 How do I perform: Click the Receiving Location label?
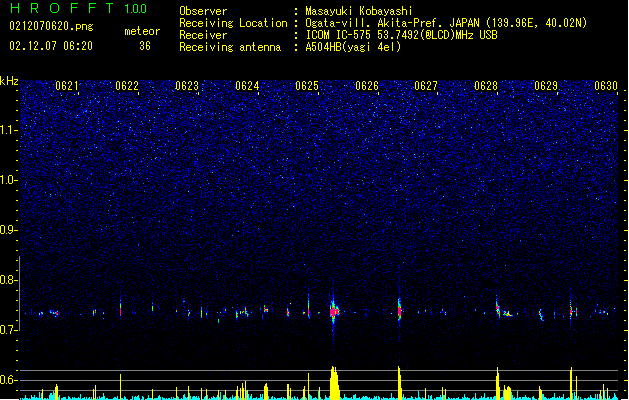233,23
